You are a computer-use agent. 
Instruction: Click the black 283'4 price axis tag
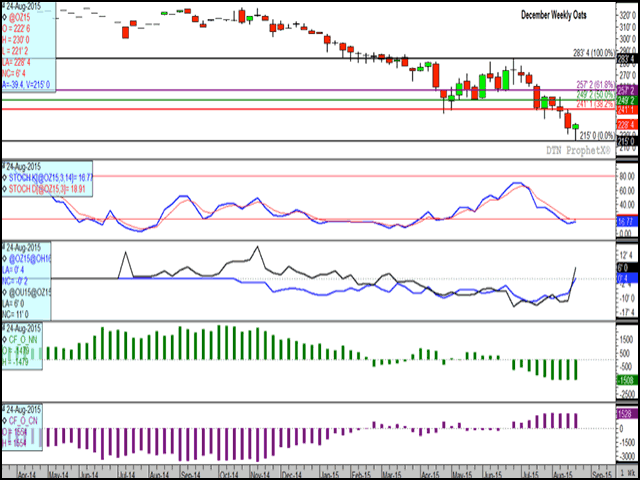click(x=627, y=59)
